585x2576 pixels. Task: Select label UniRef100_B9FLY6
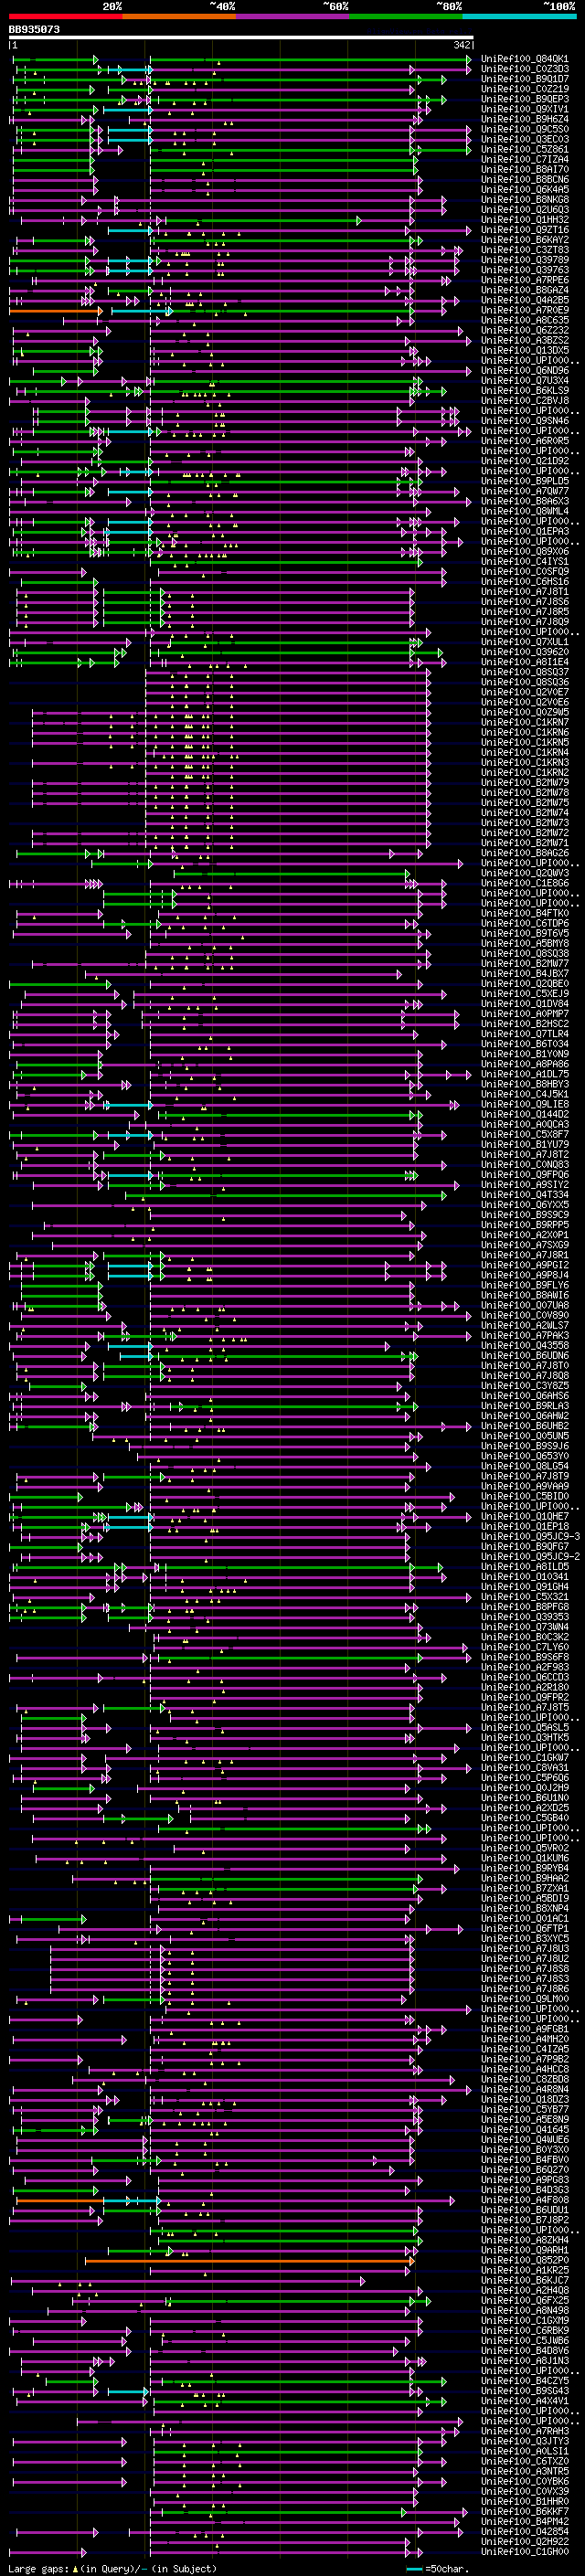click(x=525, y=1286)
